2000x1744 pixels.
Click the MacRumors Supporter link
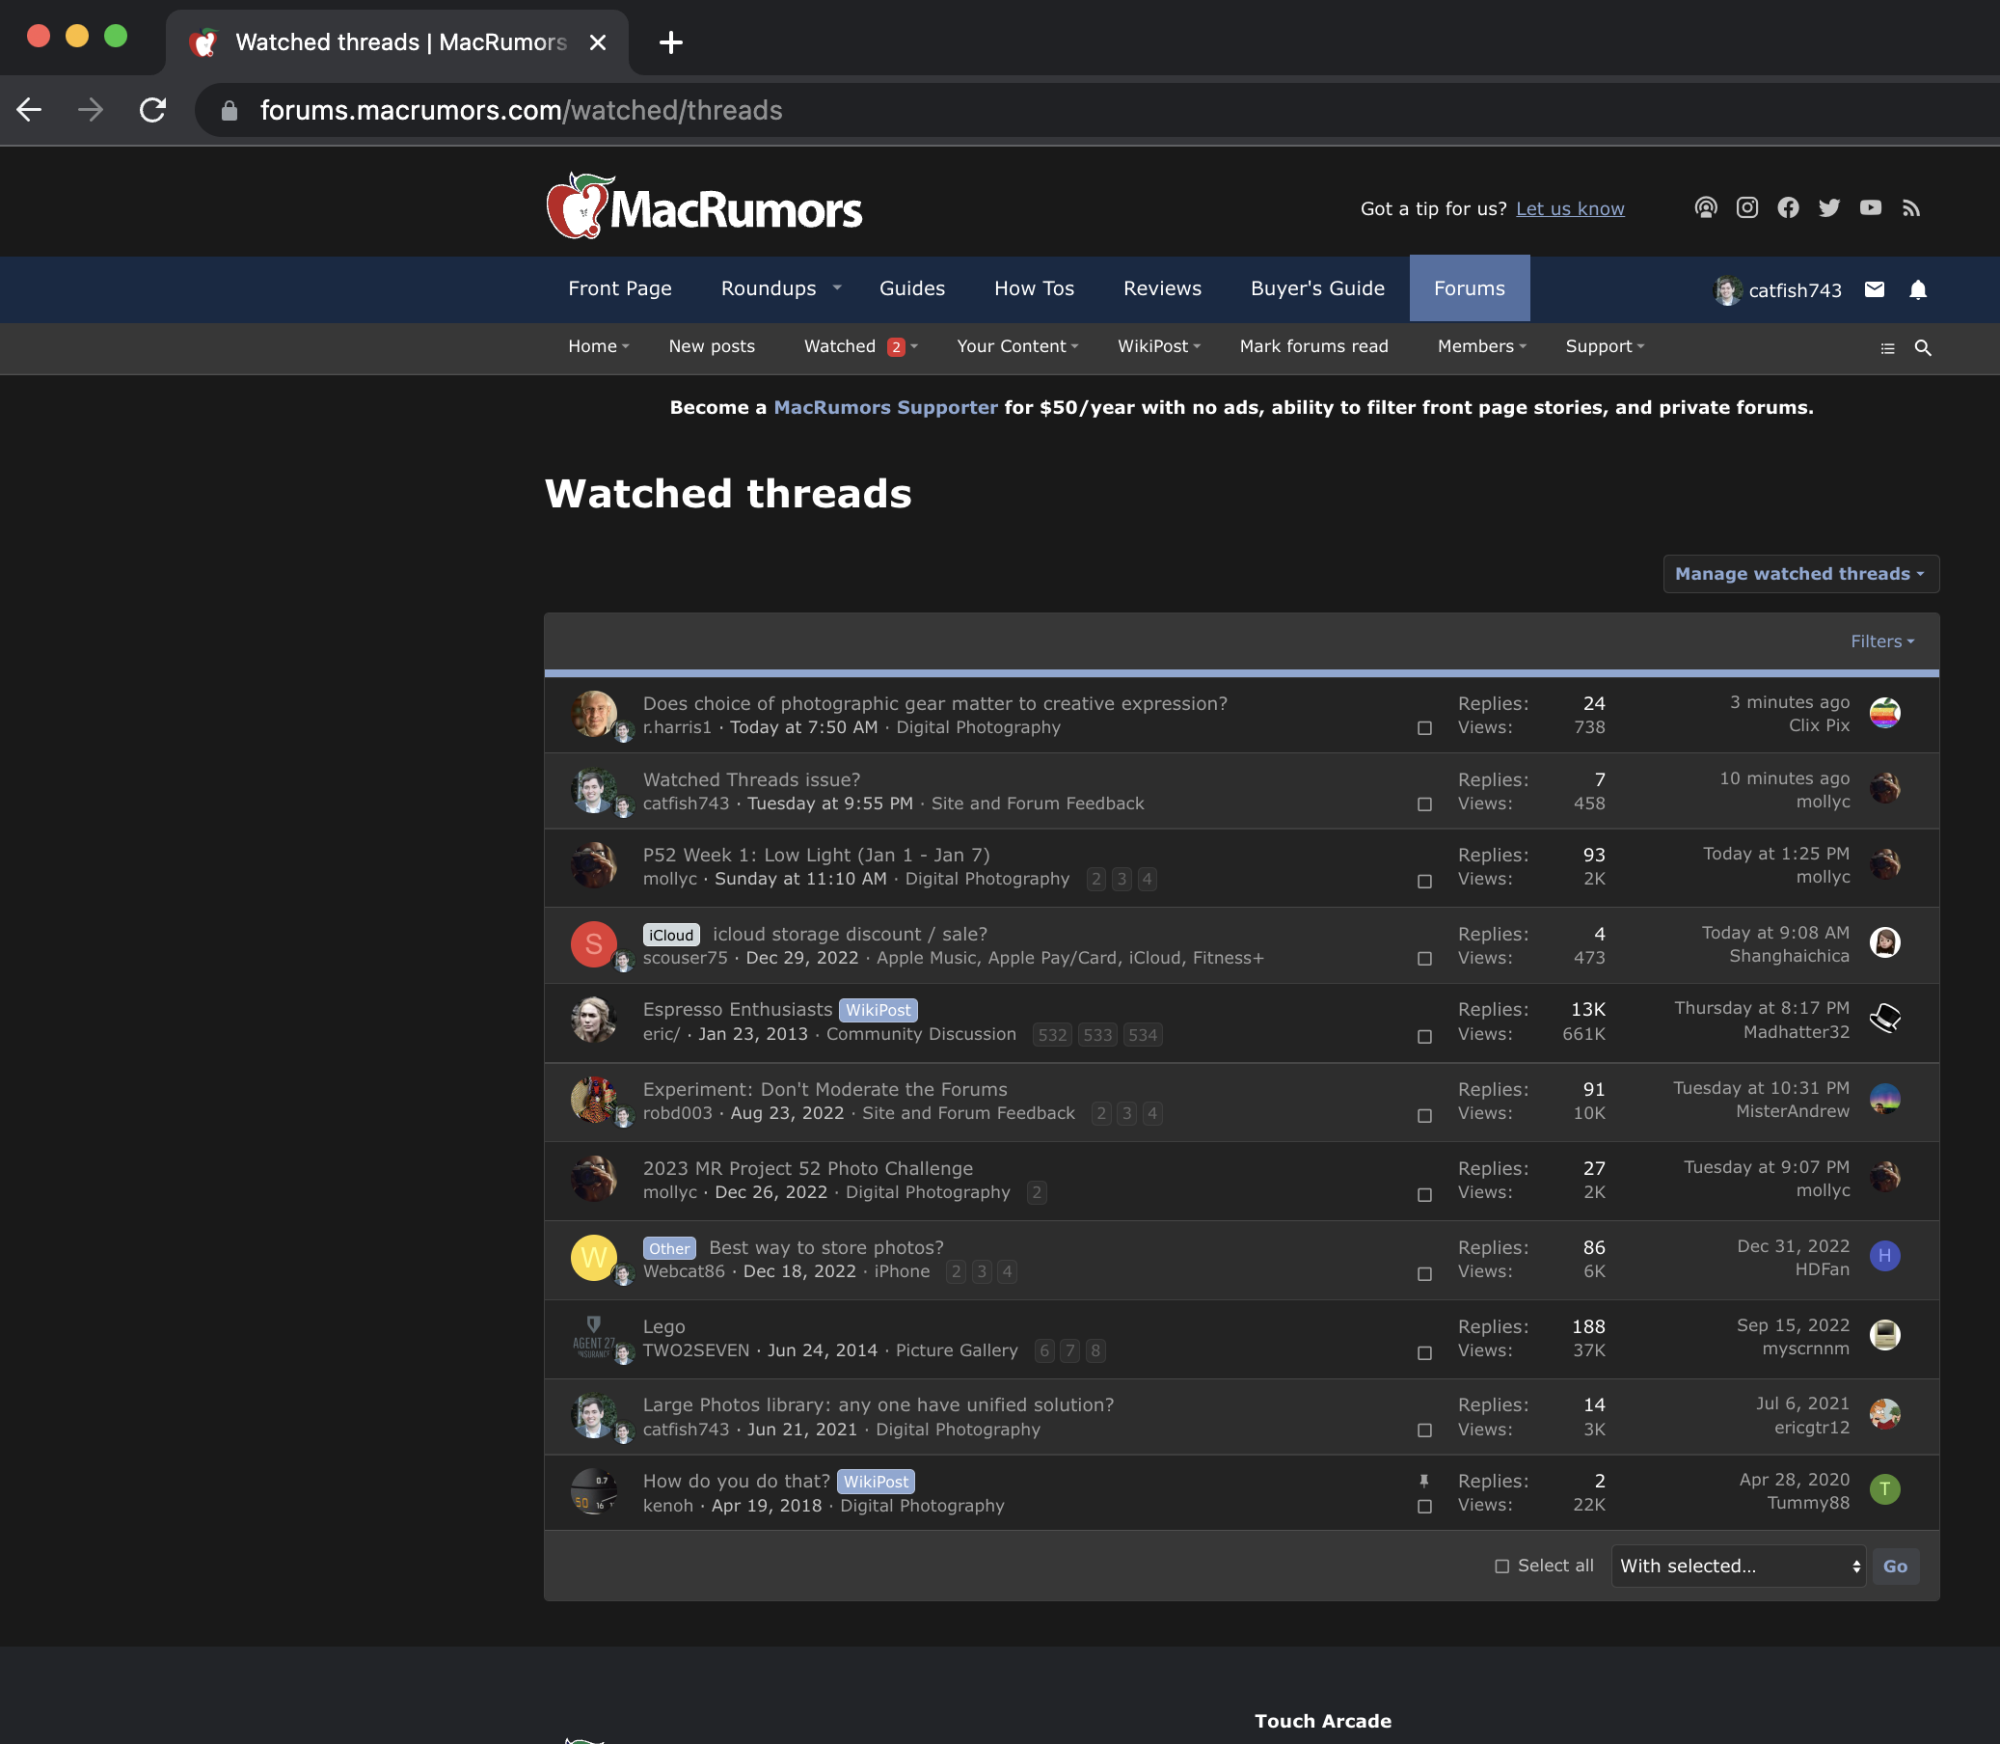pos(885,407)
